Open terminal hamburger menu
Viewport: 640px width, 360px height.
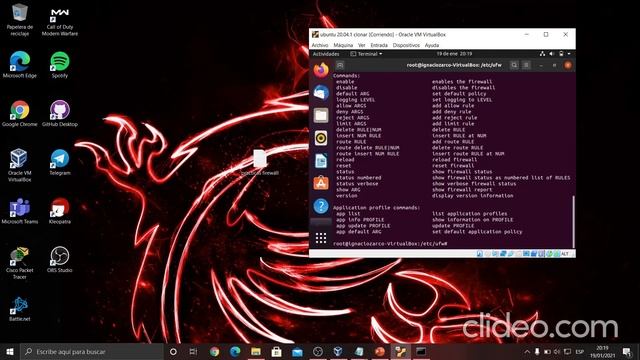[x=526, y=65]
